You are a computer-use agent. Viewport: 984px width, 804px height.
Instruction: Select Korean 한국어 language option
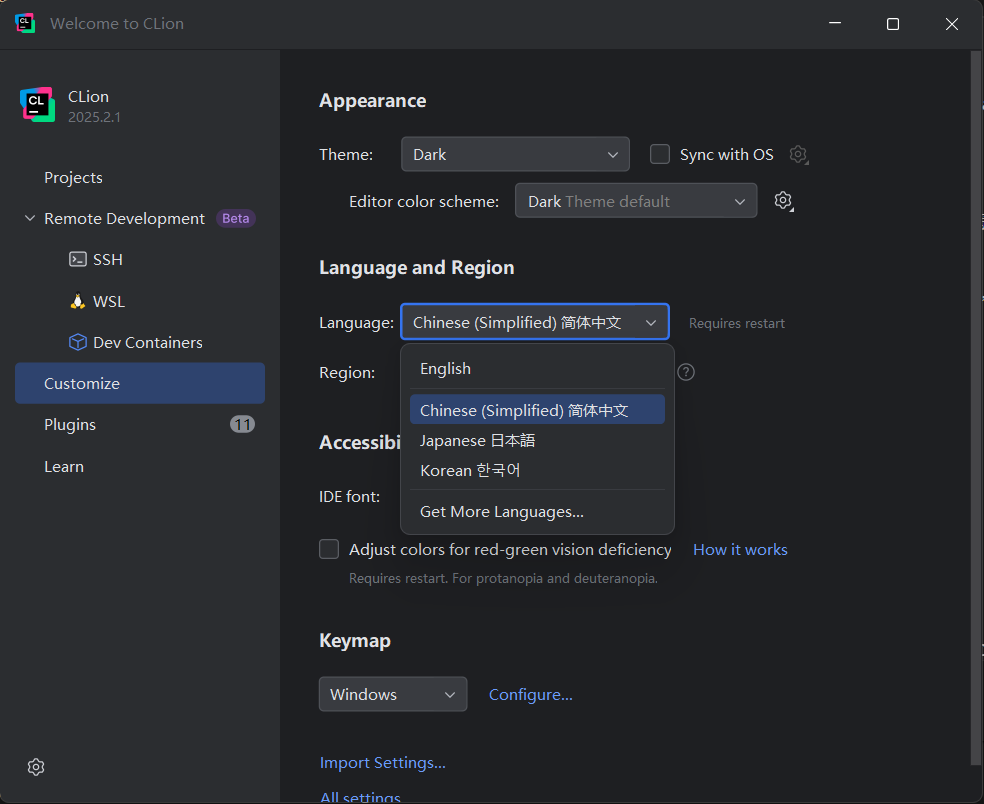(537, 471)
